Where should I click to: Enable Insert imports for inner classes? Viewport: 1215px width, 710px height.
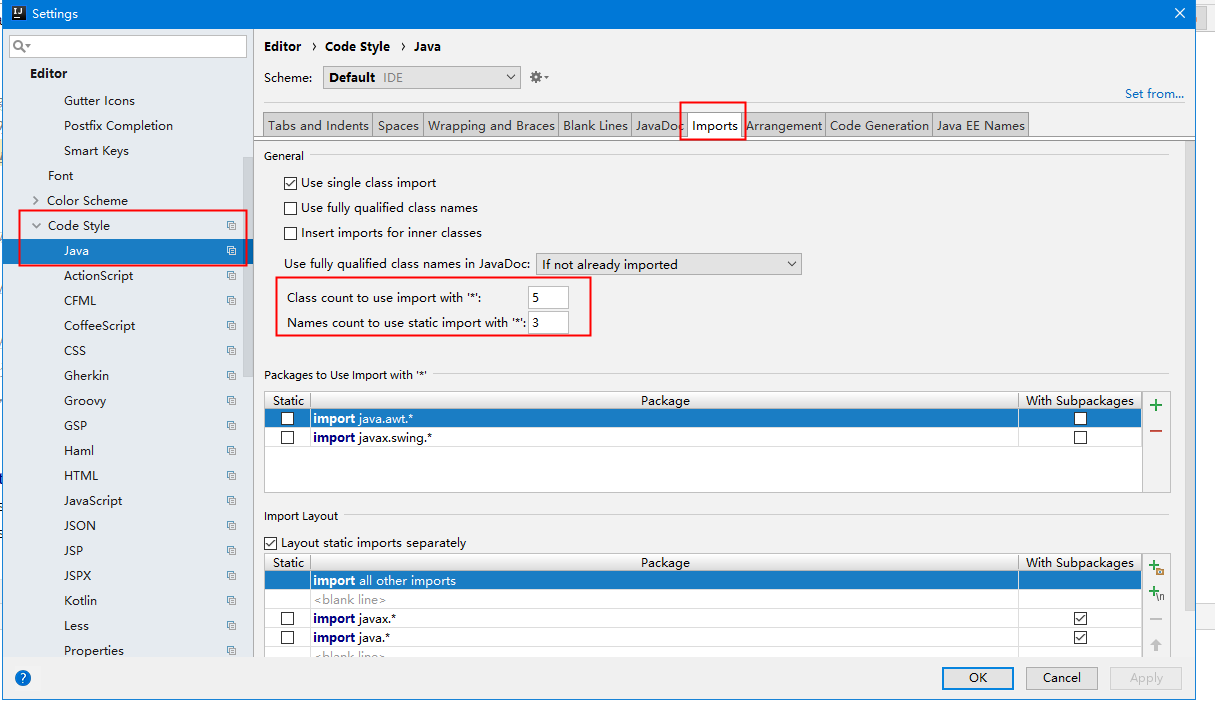tap(291, 233)
